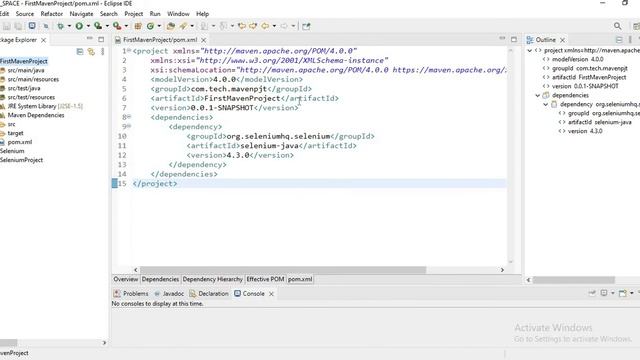Viewport: 640px width, 360px height.
Task: Click the green Run button icon
Action: pos(79,26)
